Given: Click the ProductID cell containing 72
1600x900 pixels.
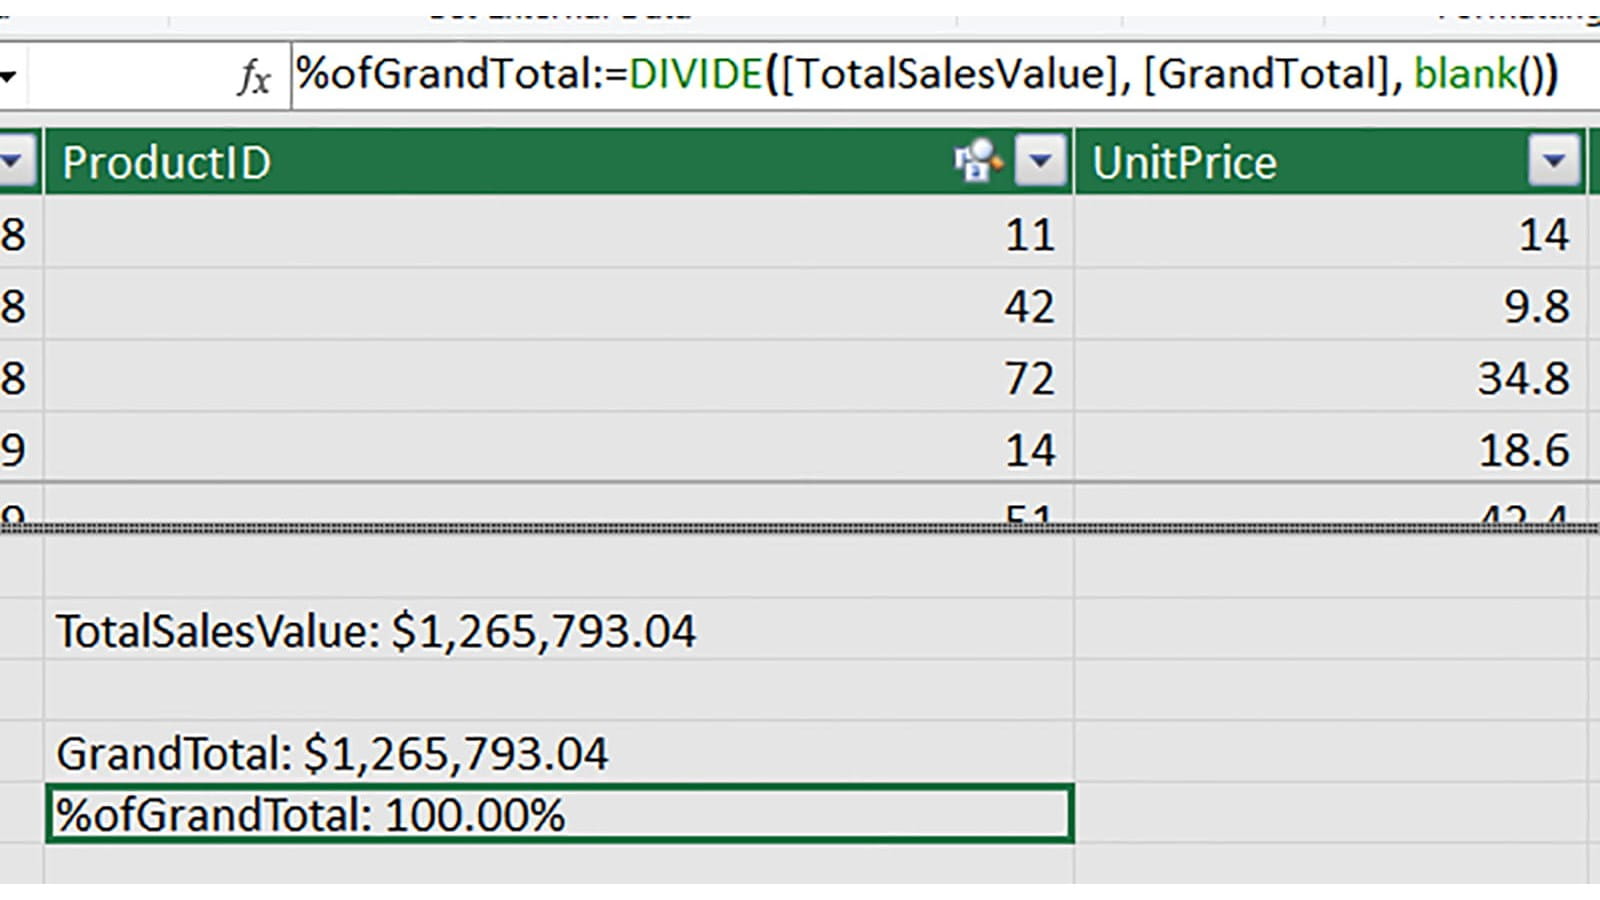Looking at the screenshot, I should pos(558,378).
